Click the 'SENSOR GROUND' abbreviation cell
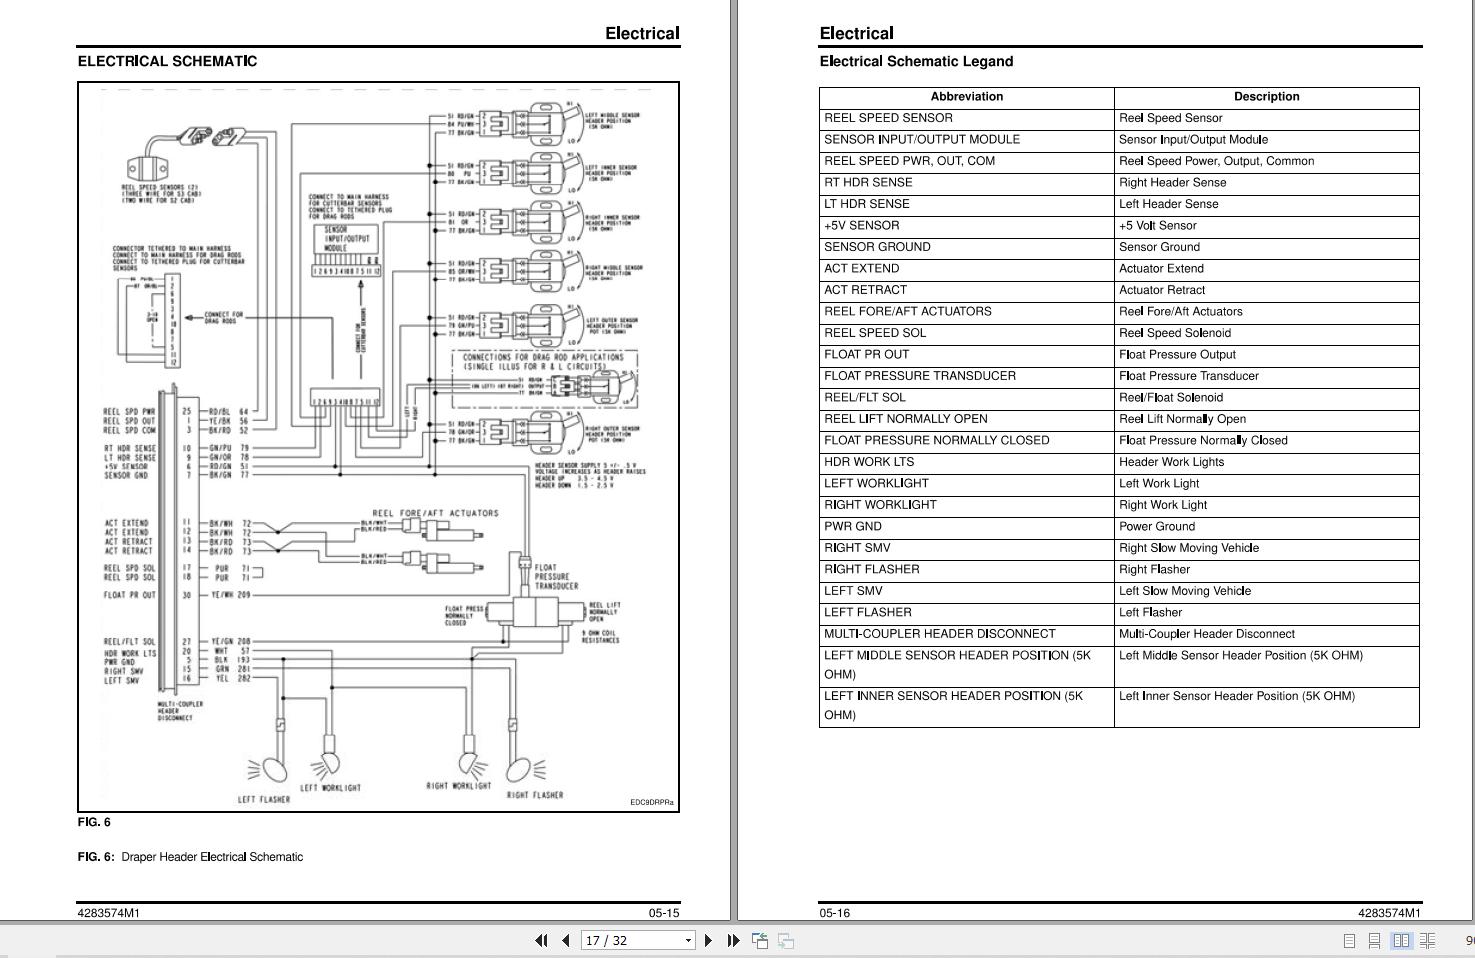Screen dimensions: 1475x958 967,247
